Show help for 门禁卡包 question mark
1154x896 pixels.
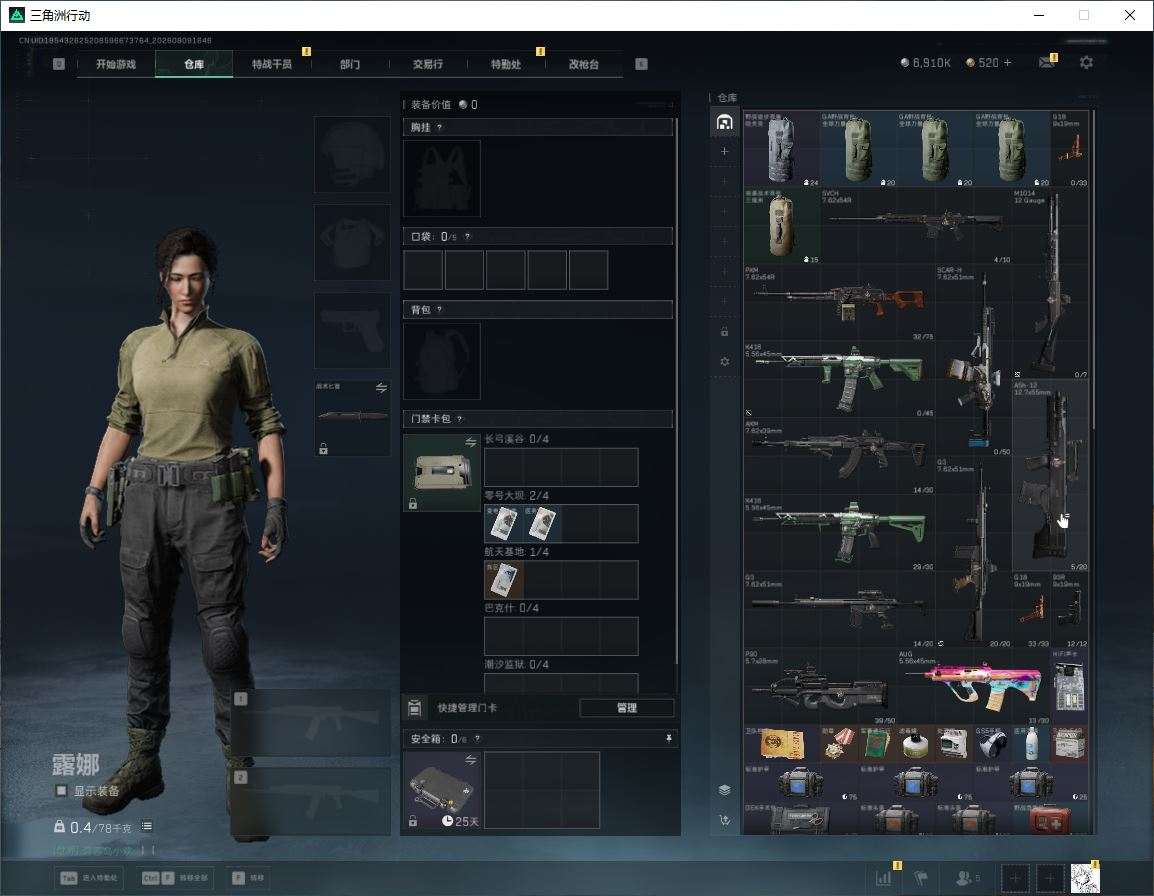point(459,418)
